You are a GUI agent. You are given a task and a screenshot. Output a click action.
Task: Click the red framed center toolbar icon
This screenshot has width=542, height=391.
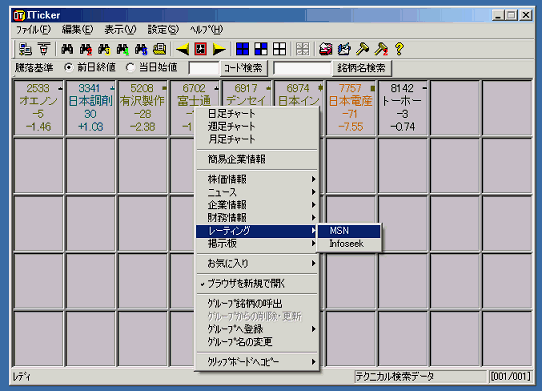pyautogui.click(x=200, y=49)
